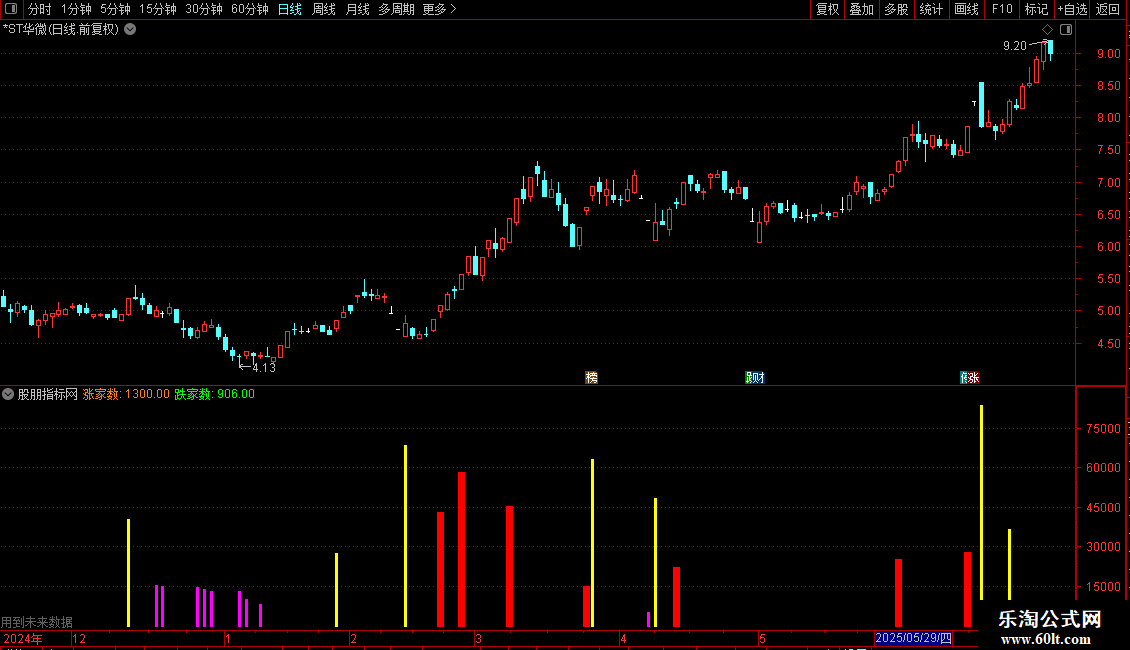Click the tallest yellow indicator bar
Viewport: 1130px width, 650px height.
click(982, 502)
